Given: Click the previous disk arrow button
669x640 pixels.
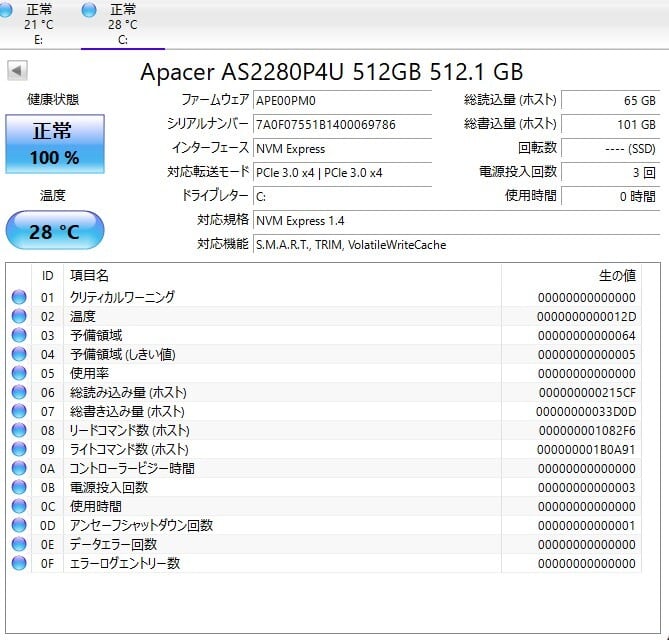Looking at the screenshot, I should coord(17,71).
